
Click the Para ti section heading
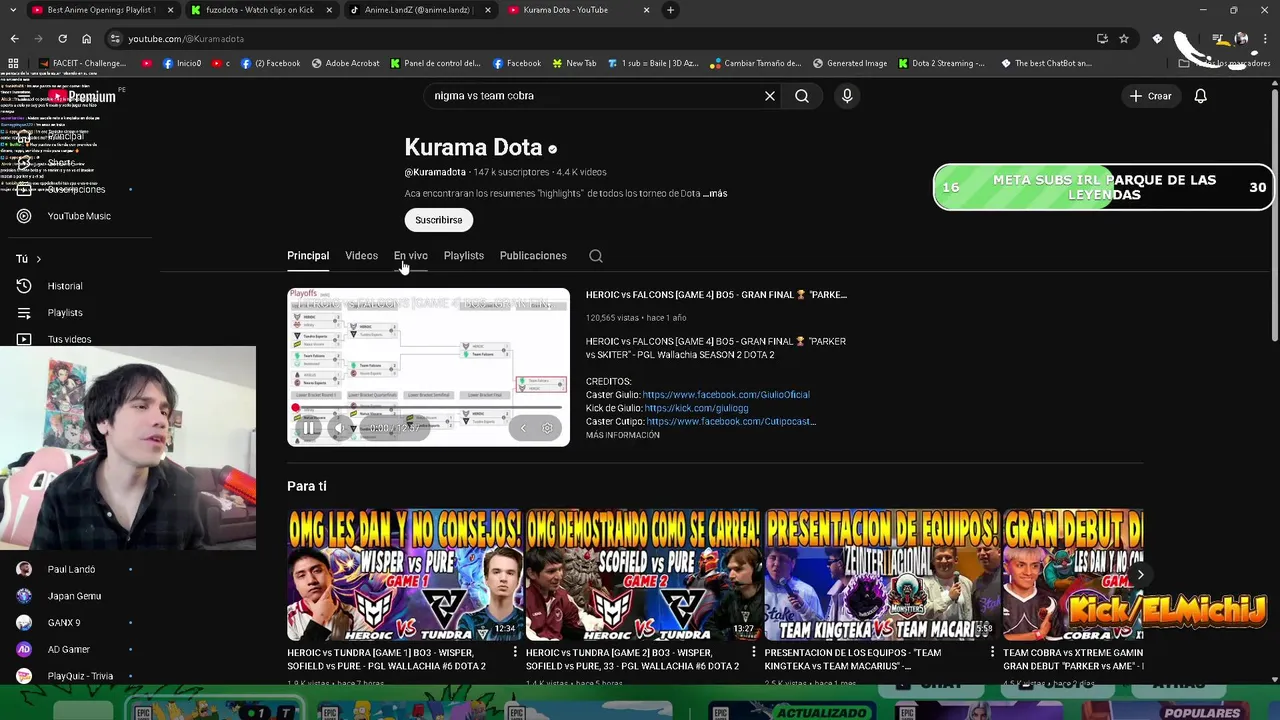[x=307, y=486]
